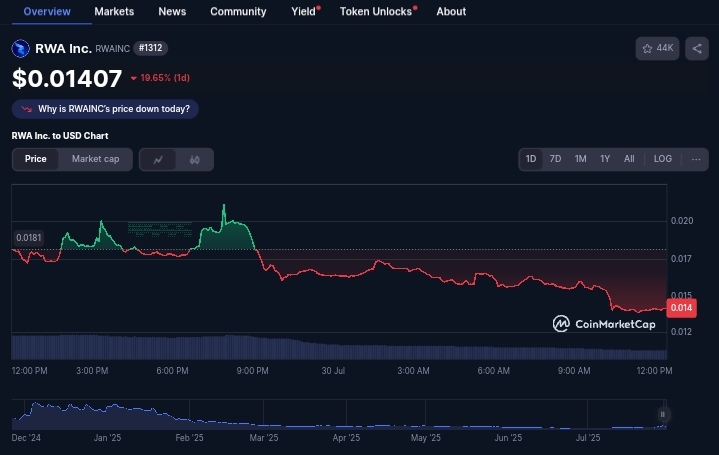
Task: Open the News tab
Action: 172,11
